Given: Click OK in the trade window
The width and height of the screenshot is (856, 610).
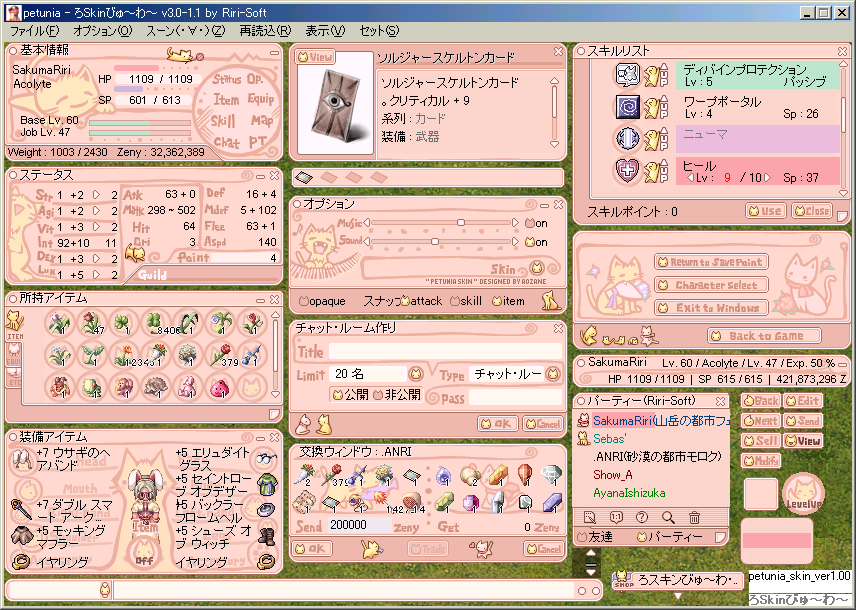Looking at the screenshot, I should tap(312, 548).
